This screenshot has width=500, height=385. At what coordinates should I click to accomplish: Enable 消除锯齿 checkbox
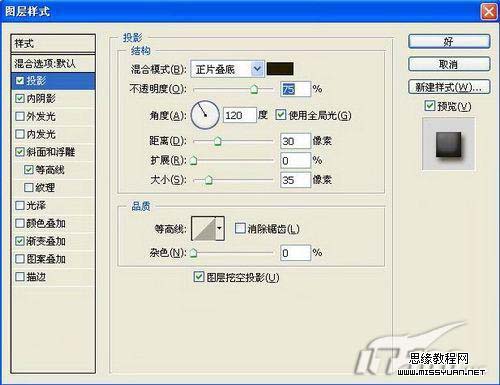tap(240, 228)
